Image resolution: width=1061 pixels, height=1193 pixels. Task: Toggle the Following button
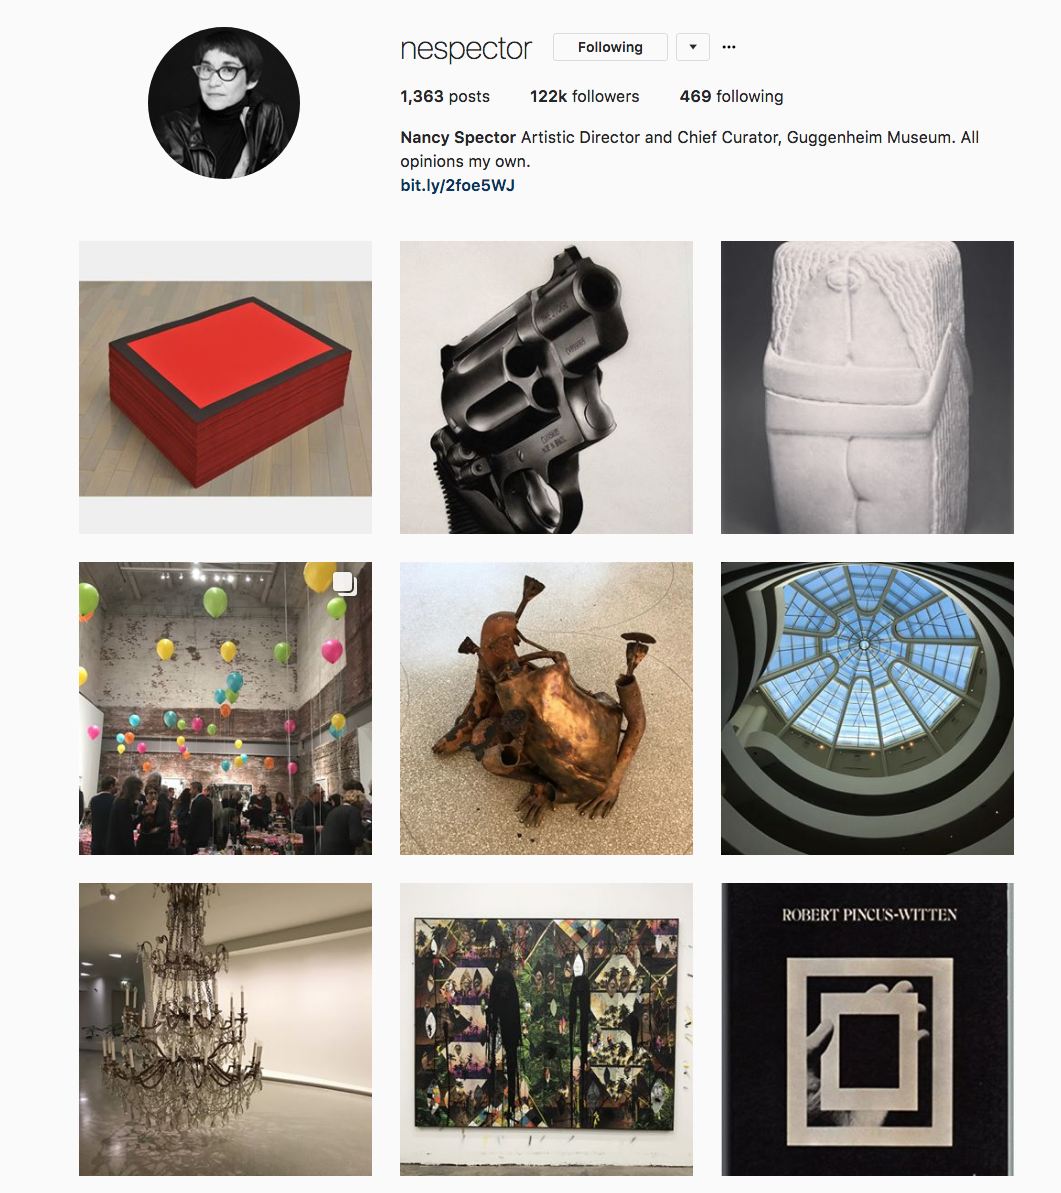(610, 47)
